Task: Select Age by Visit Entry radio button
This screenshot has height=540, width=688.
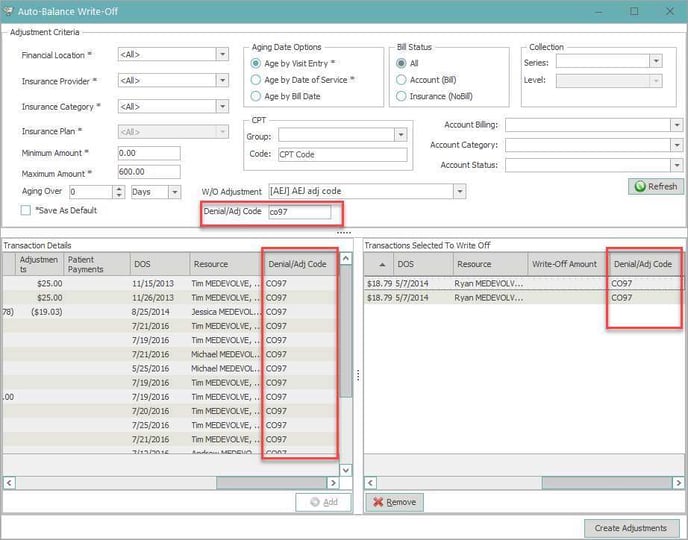Action: point(256,63)
